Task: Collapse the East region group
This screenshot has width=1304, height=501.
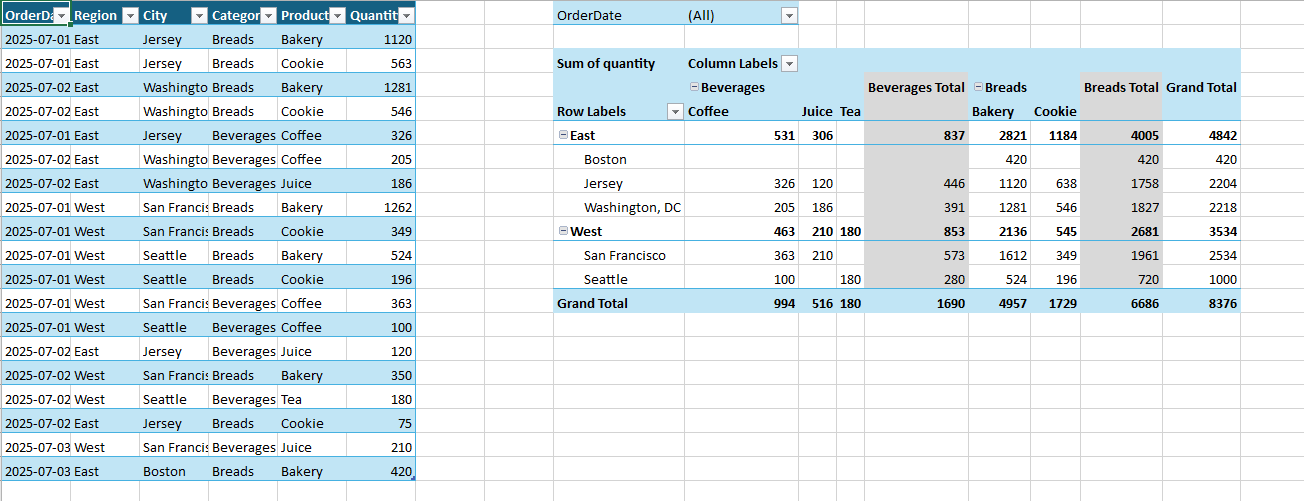Action: [563, 135]
